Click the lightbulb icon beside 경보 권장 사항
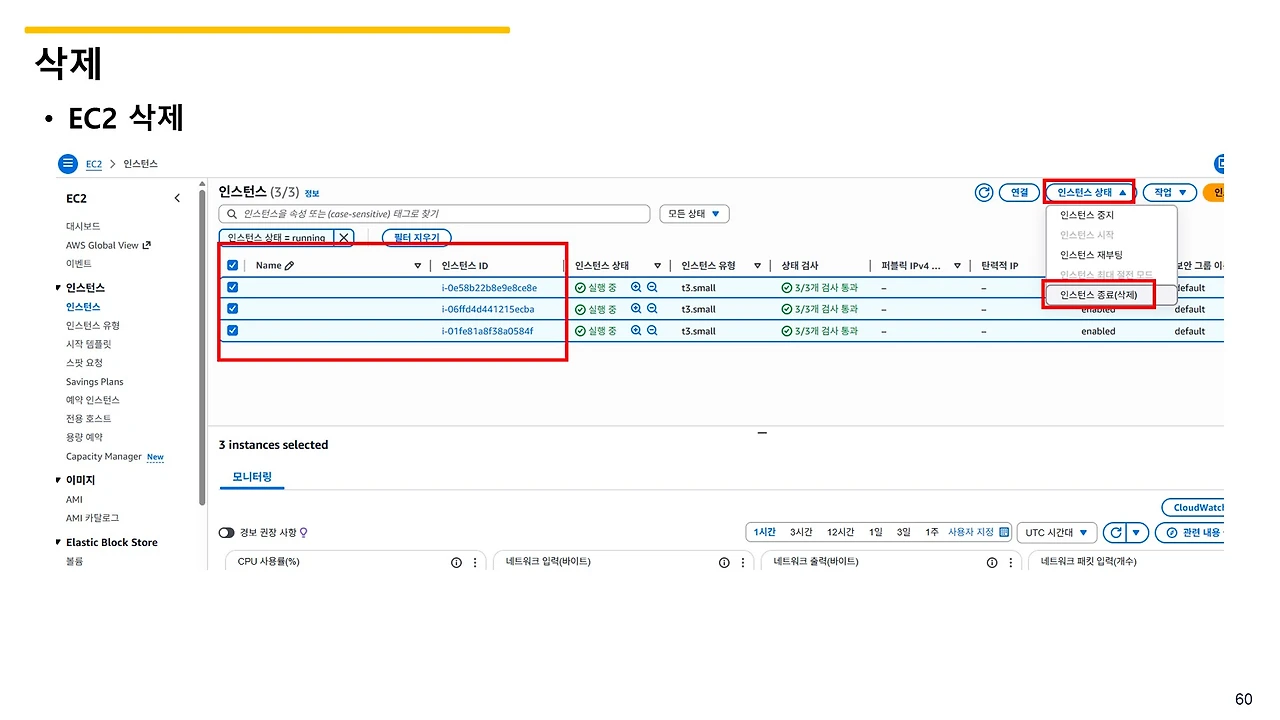Viewport: 1280px width, 720px height. tap(303, 533)
